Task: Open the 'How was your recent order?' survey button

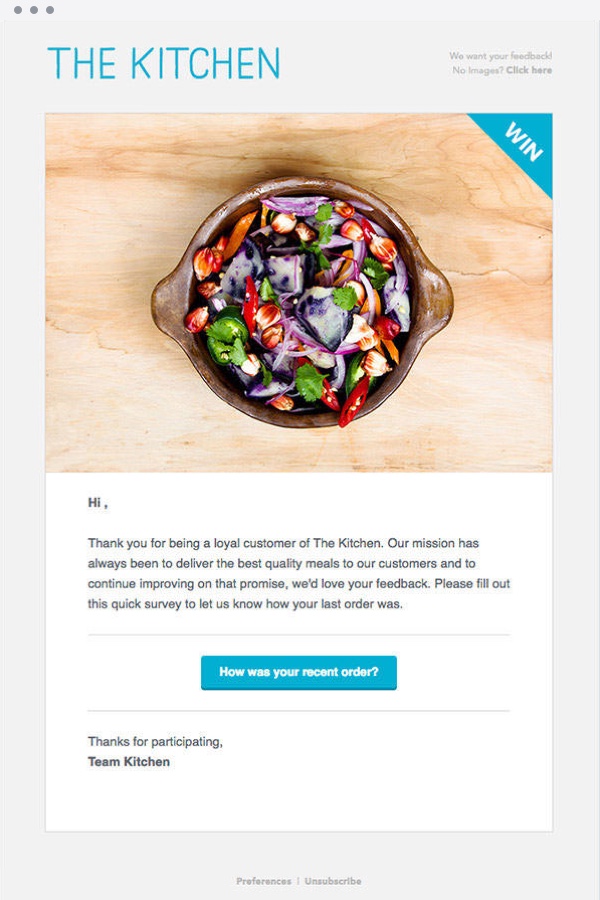Action: point(299,672)
